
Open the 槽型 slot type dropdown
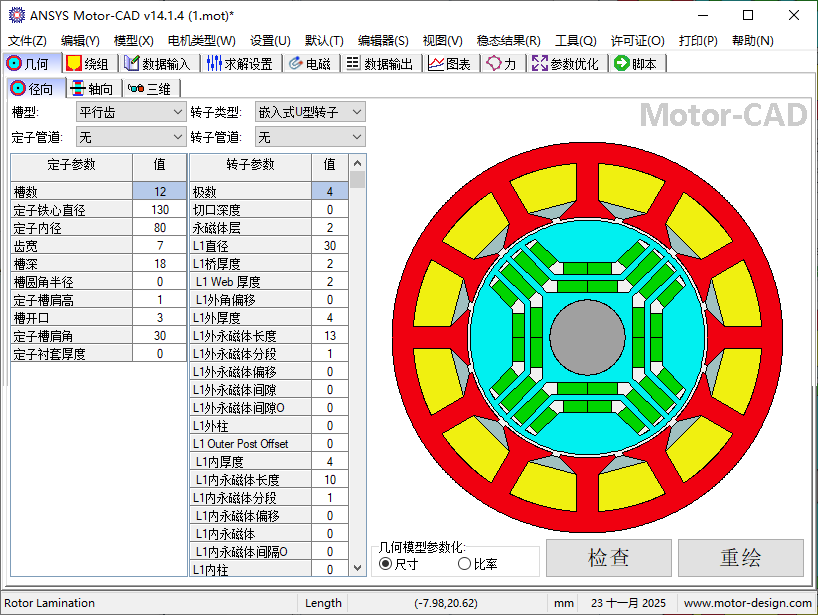(131, 112)
